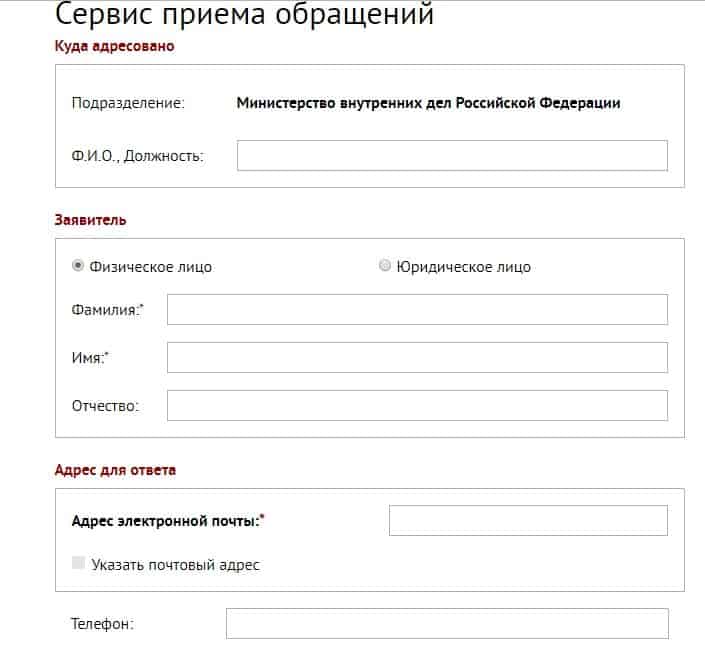This screenshot has width=705, height=645.
Task: Focus the Отчество input box
Action: tap(417, 405)
